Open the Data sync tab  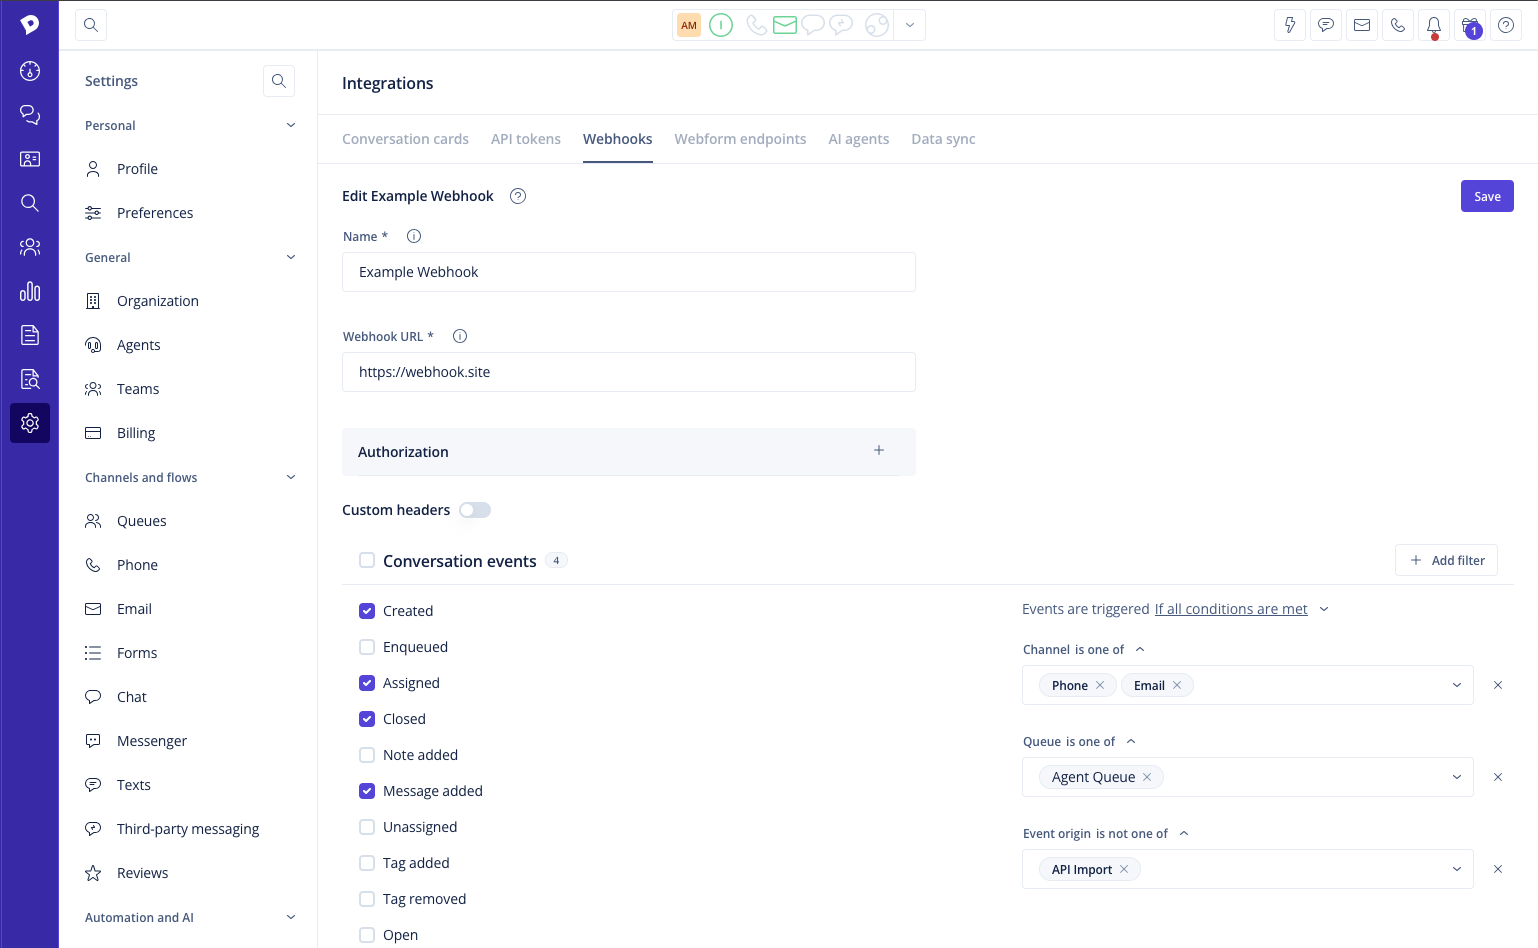pos(942,139)
